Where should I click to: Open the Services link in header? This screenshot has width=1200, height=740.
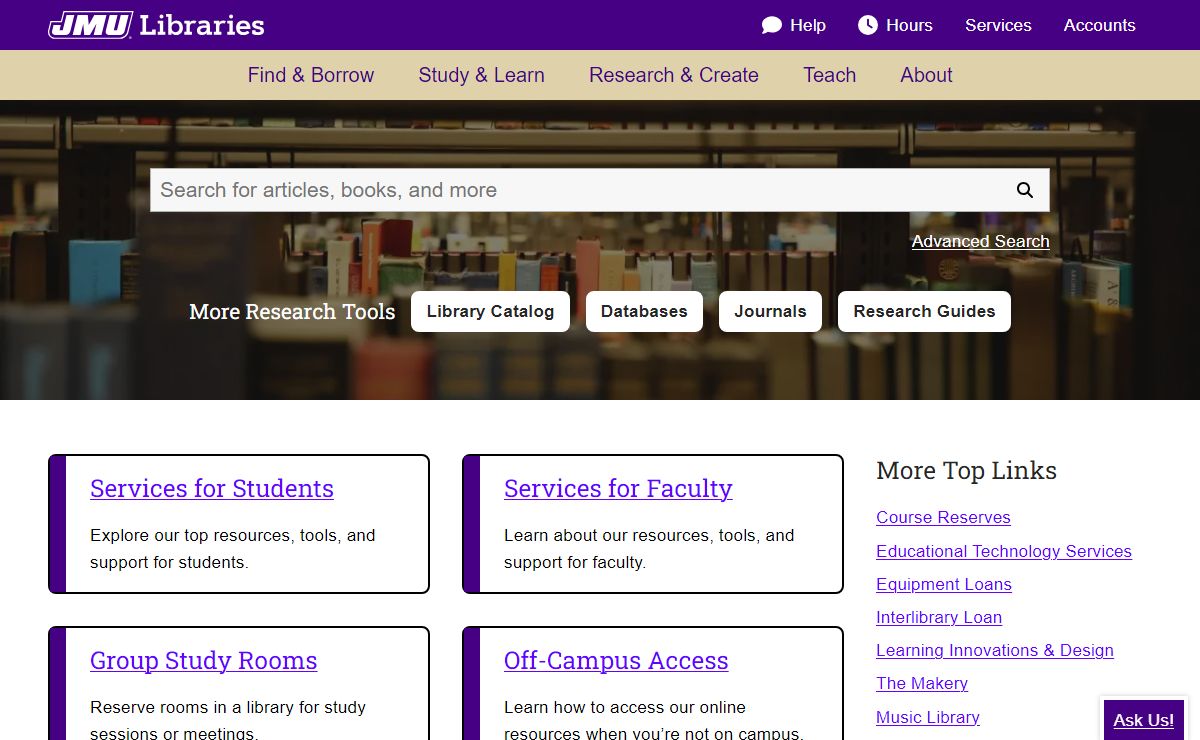pos(997,25)
